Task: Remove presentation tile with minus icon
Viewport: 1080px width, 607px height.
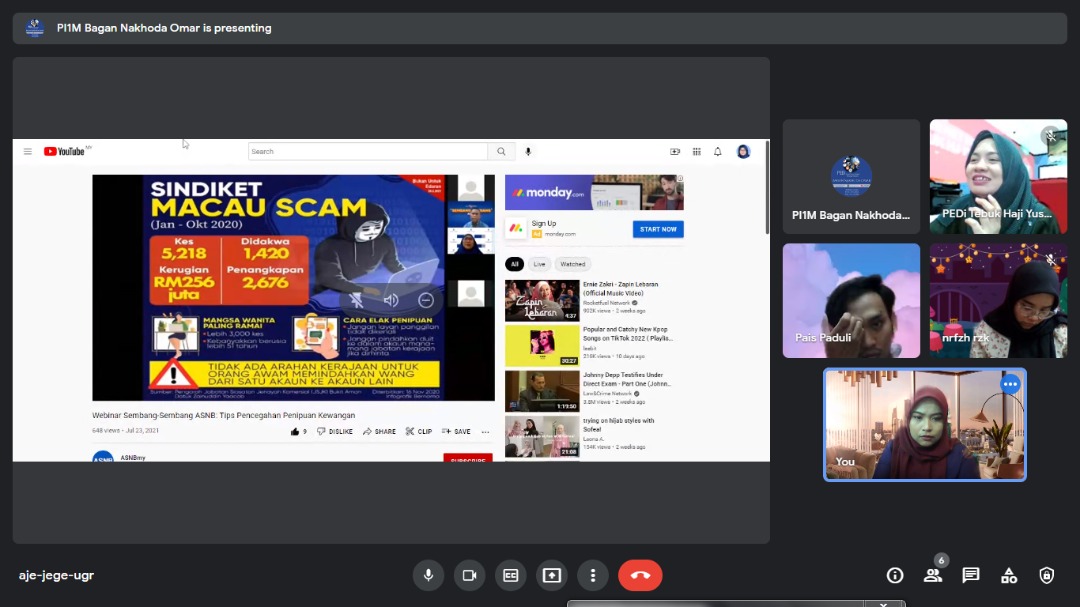Action: click(x=426, y=300)
